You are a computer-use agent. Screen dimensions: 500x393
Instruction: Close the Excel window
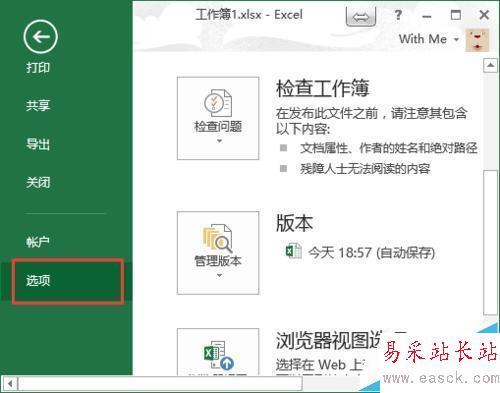click(x=484, y=15)
